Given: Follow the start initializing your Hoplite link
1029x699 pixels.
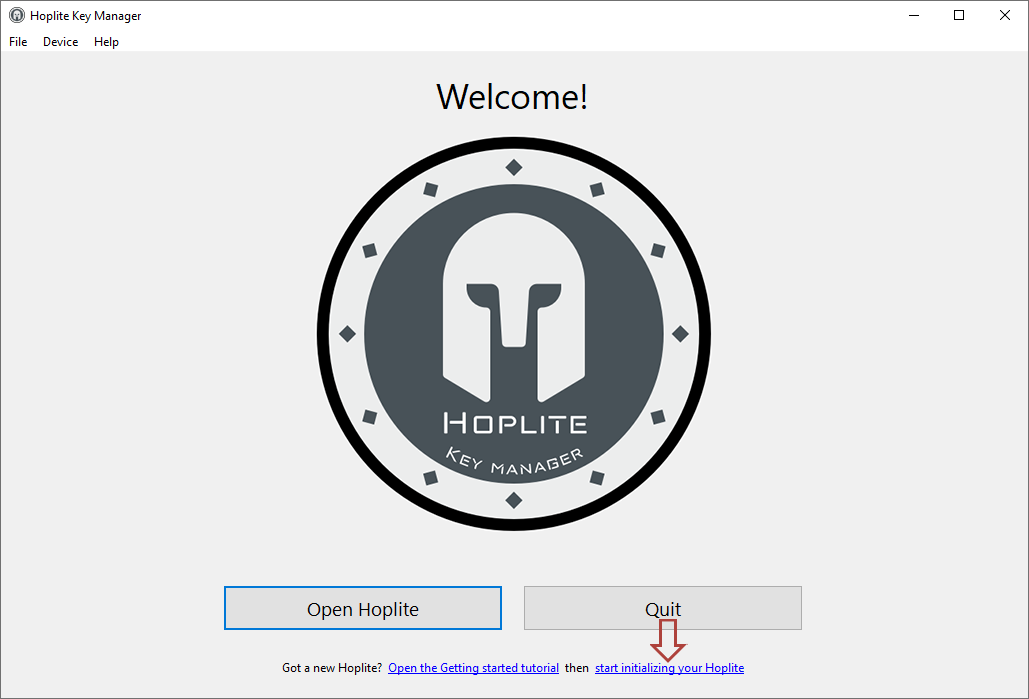Looking at the screenshot, I should [669, 668].
